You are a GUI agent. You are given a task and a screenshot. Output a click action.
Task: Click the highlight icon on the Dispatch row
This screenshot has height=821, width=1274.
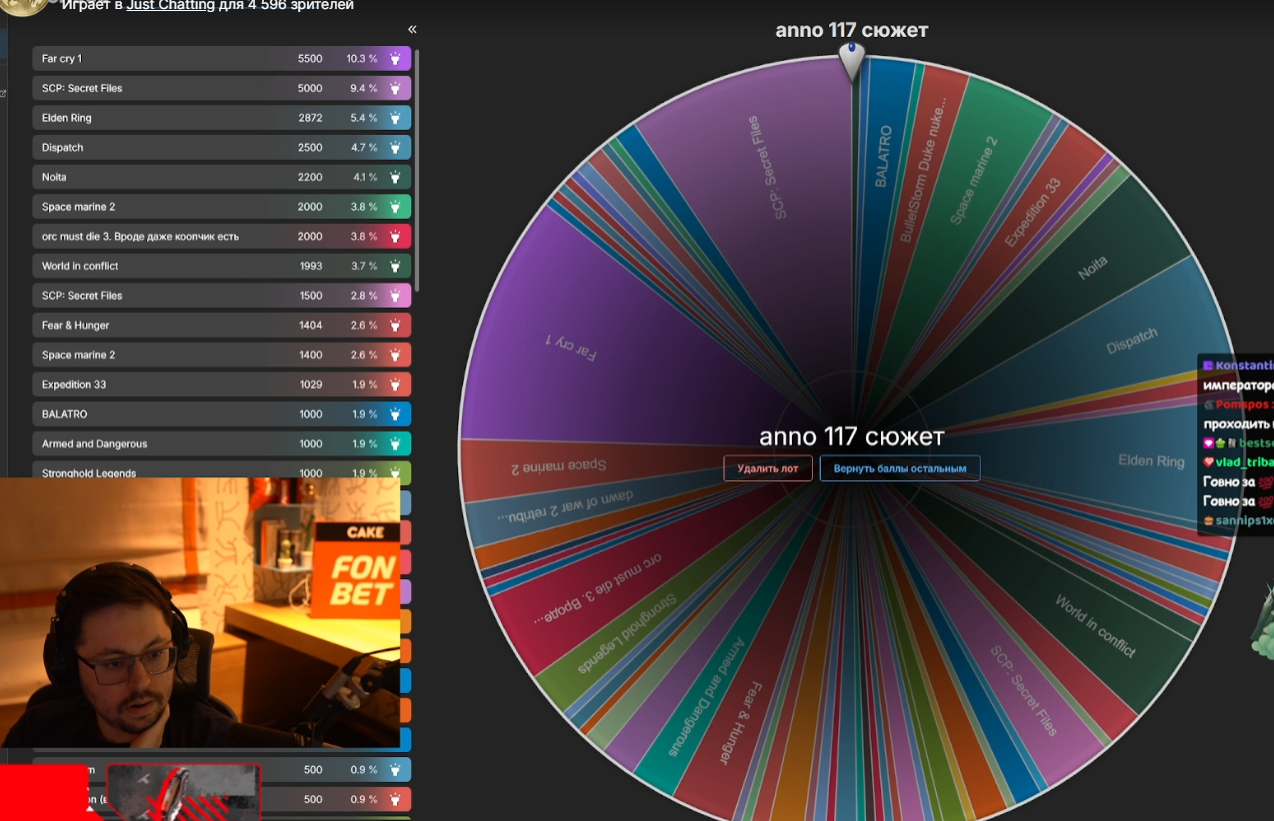click(x=395, y=147)
